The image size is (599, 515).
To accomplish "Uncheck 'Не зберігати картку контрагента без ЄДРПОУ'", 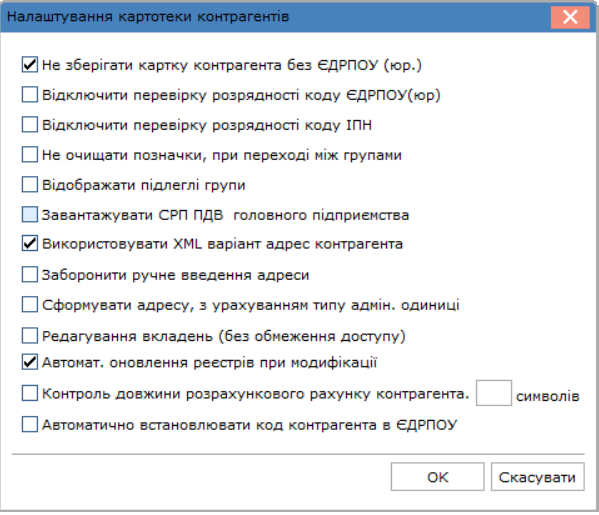I will (30, 65).
